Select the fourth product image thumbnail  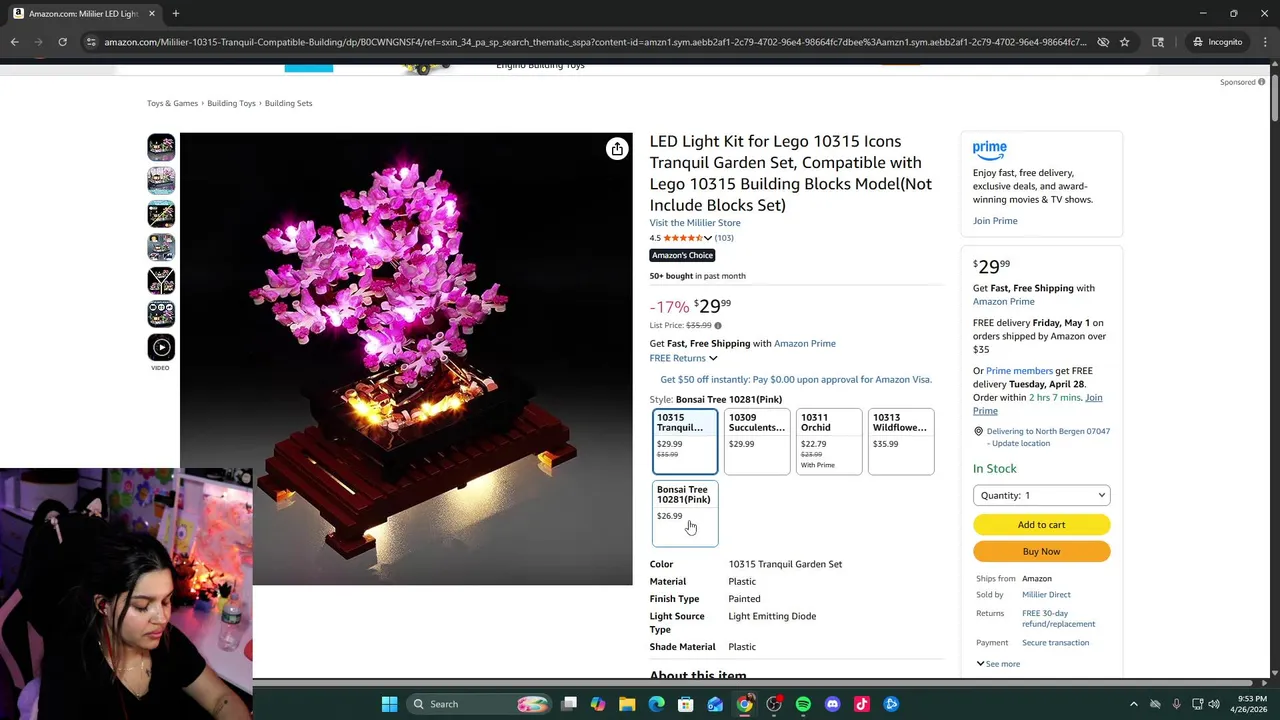(x=161, y=247)
